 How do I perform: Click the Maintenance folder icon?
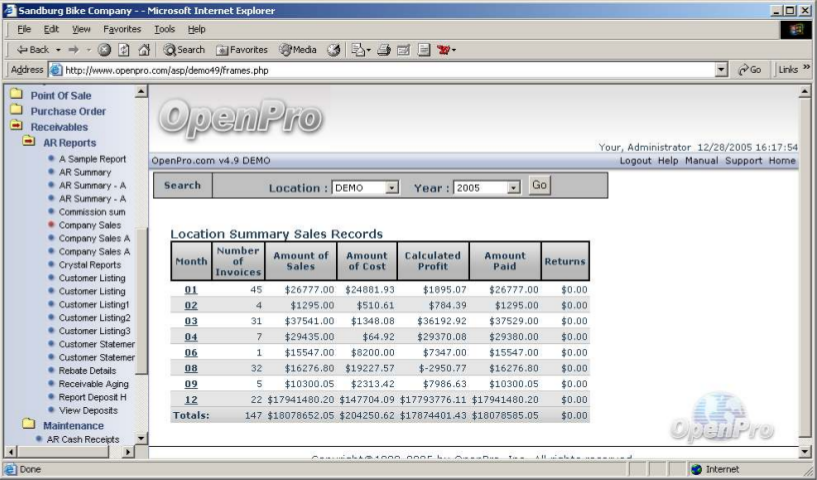pos(29,424)
